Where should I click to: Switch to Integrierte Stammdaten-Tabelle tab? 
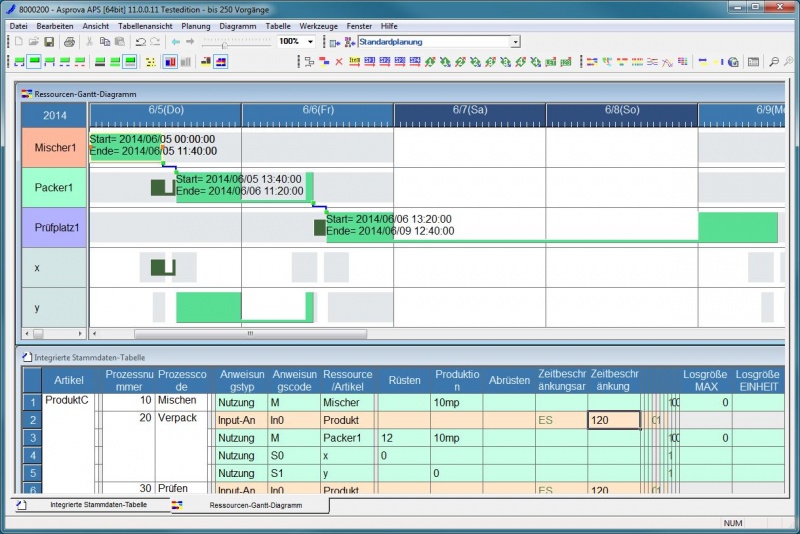click(x=97, y=505)
